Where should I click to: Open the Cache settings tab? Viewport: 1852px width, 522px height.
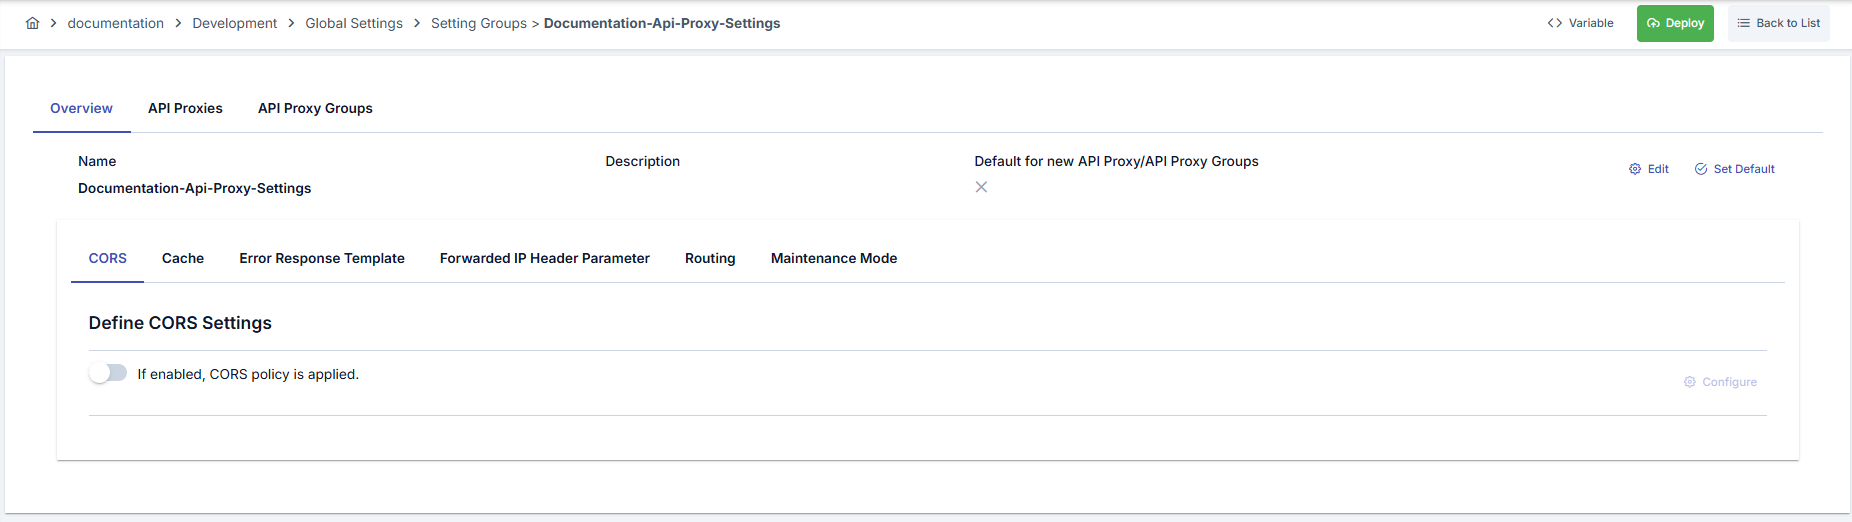[183, 258]
